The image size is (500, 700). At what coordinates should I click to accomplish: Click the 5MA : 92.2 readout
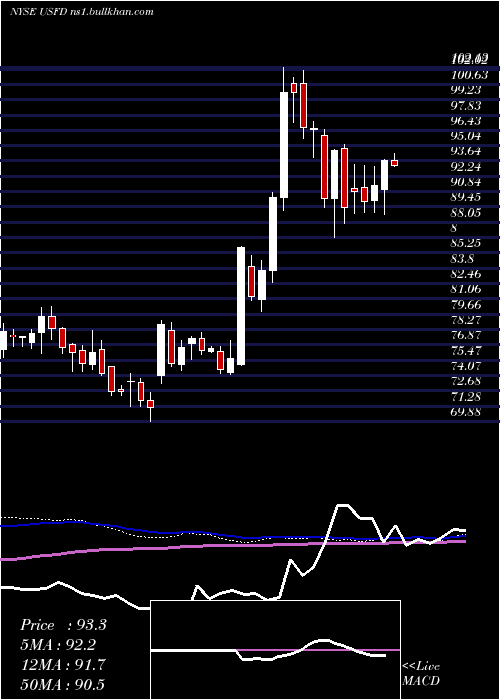pos(58,645)
